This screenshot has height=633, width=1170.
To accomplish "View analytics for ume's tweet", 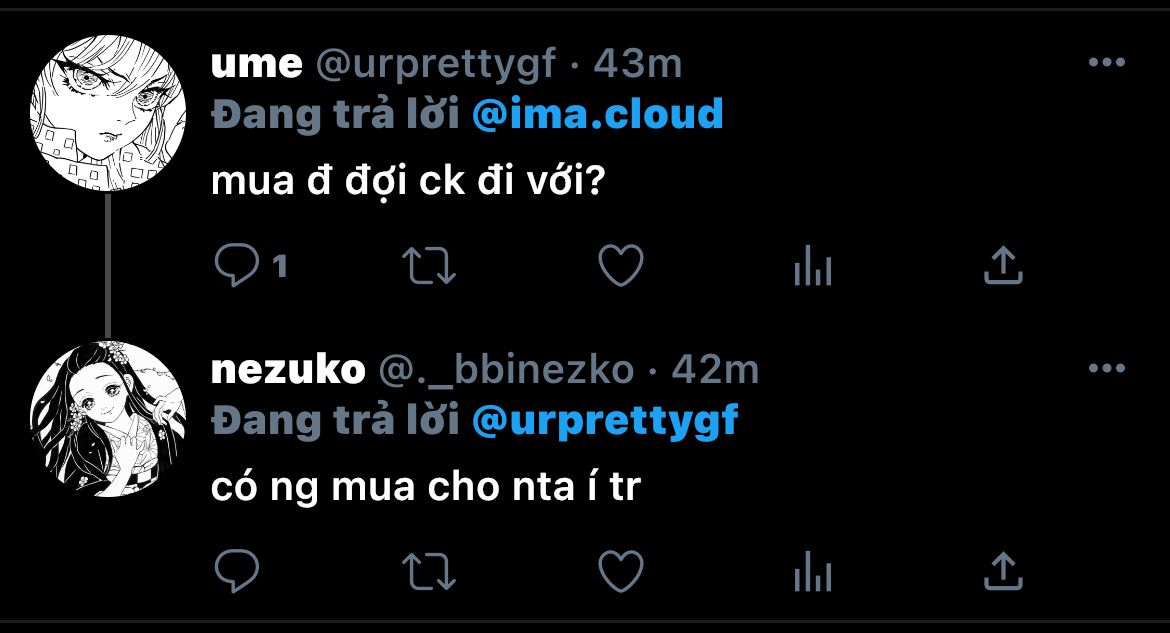I will pos(812,266).
